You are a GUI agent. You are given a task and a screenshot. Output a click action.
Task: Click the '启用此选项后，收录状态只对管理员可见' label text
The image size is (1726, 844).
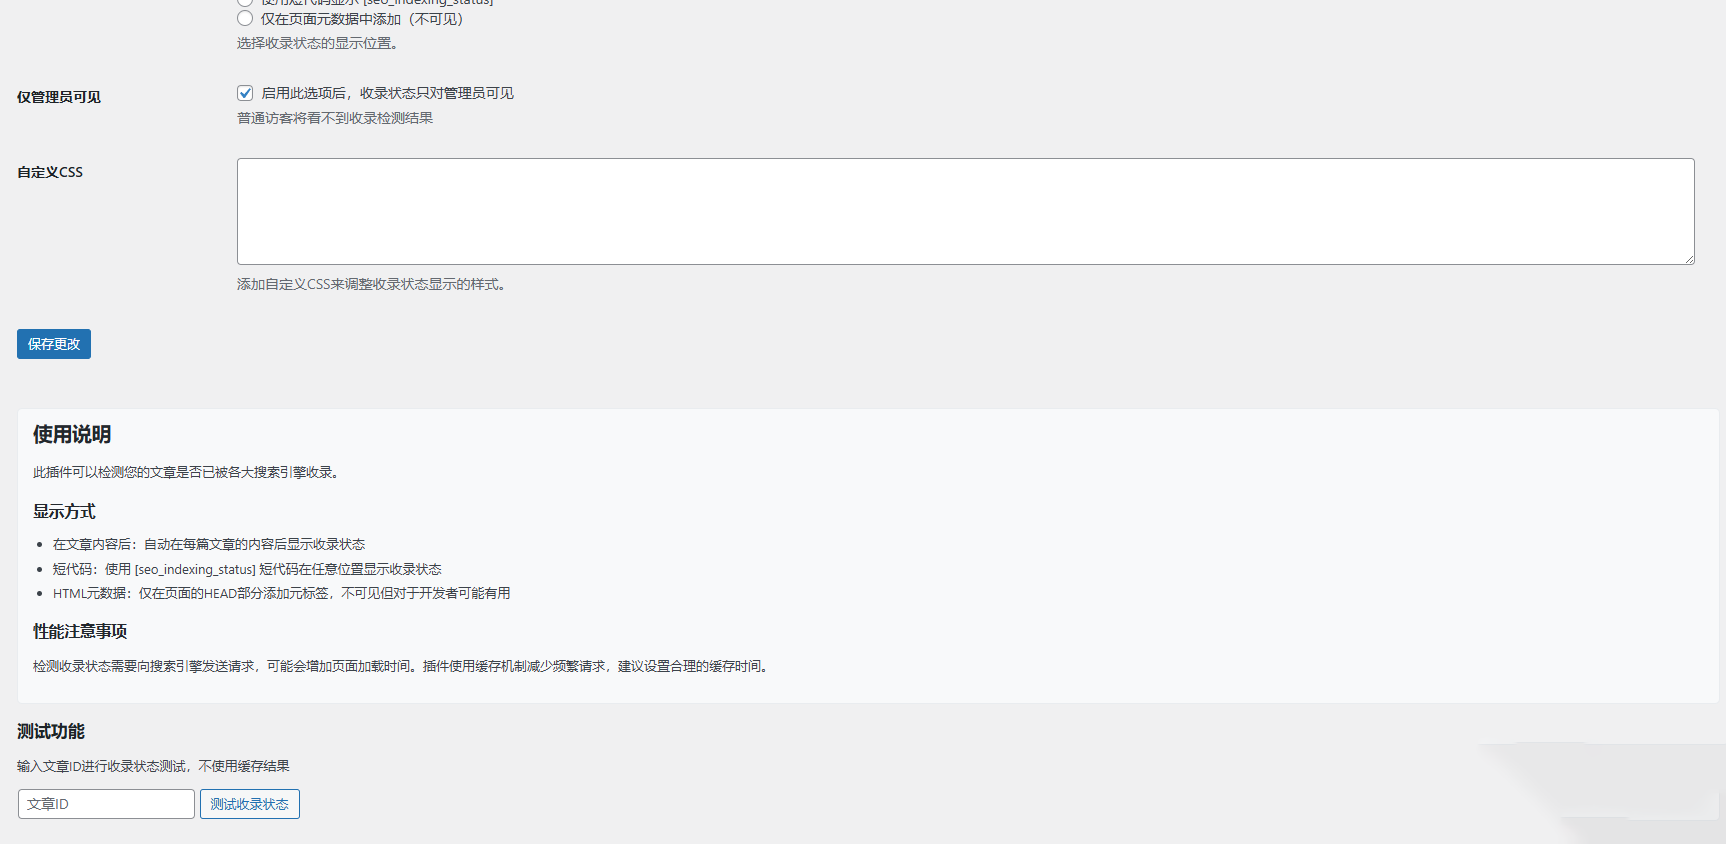[387, 93]
